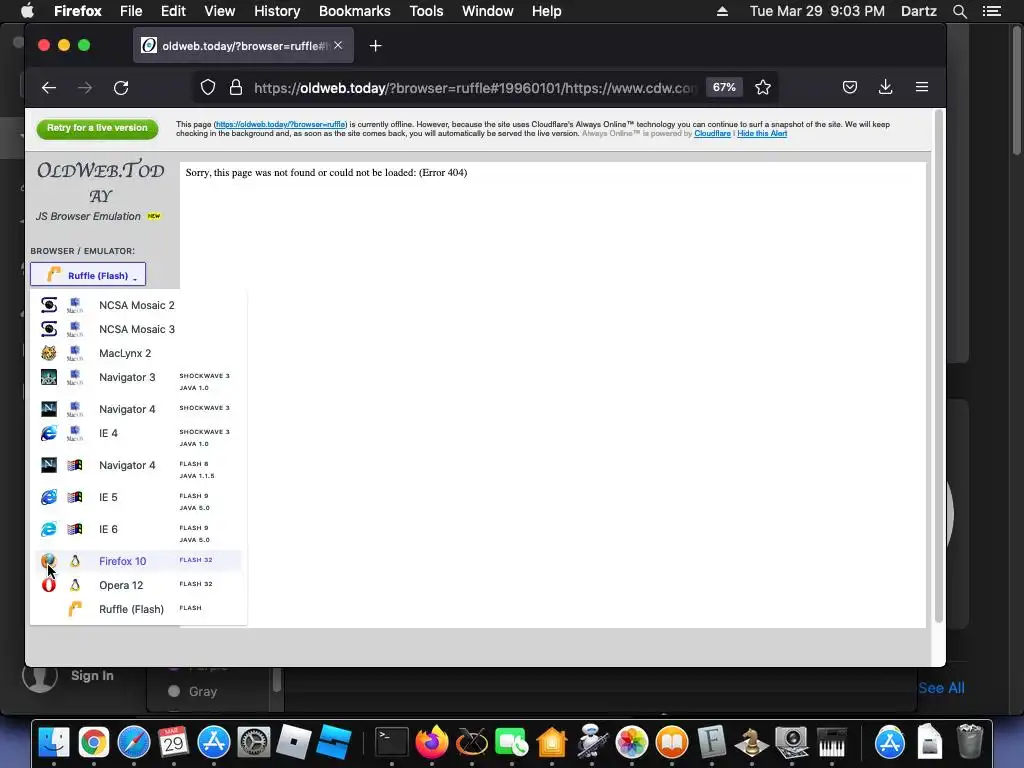Viewport: 1024px width, 768px height.
Task: Open Automator from the Dock
Action: pos(592,742)
